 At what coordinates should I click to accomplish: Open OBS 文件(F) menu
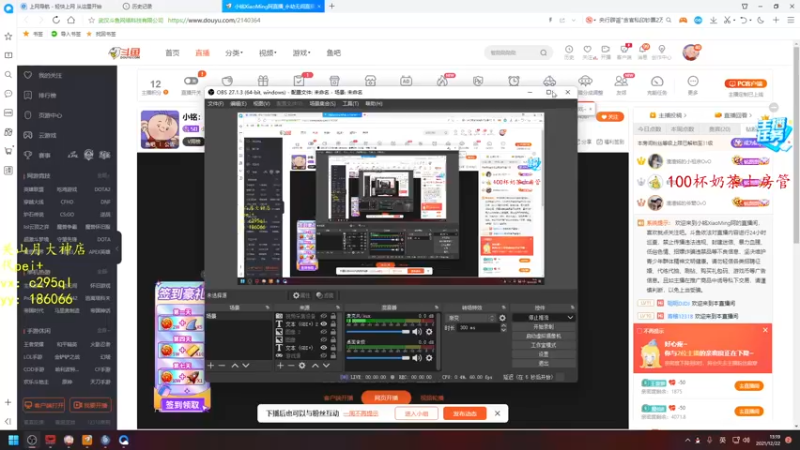tap(215, 104)
